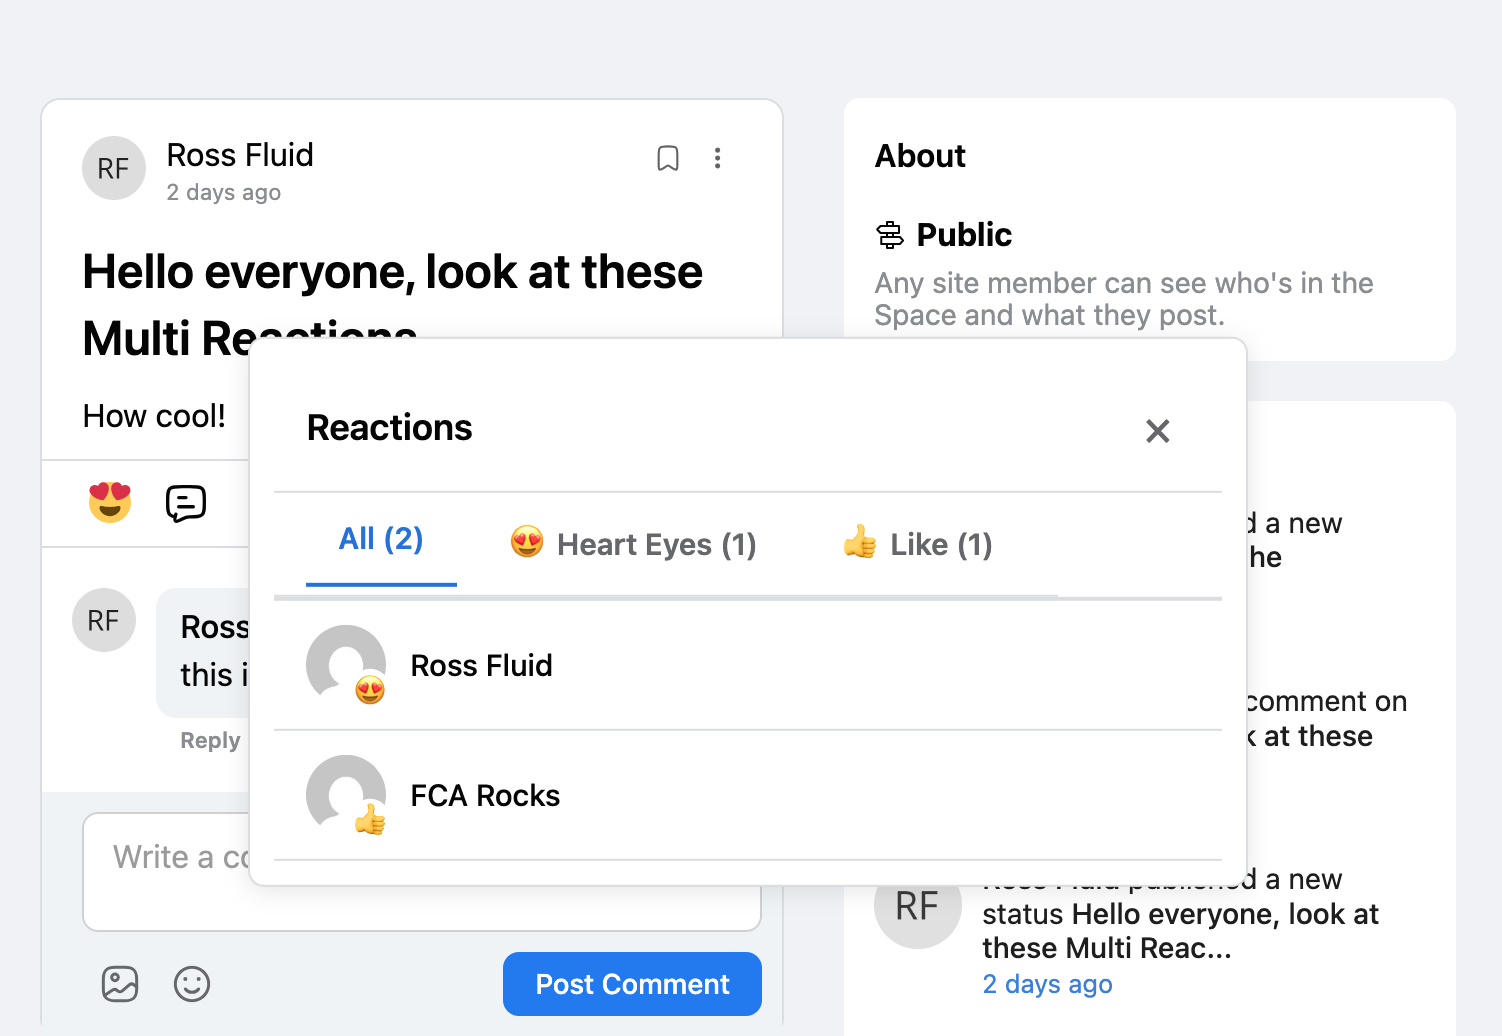This screenshot has width=1502, height=1036.
Task: Open the image attachment icon in comment box
Action: click(120, 984)
